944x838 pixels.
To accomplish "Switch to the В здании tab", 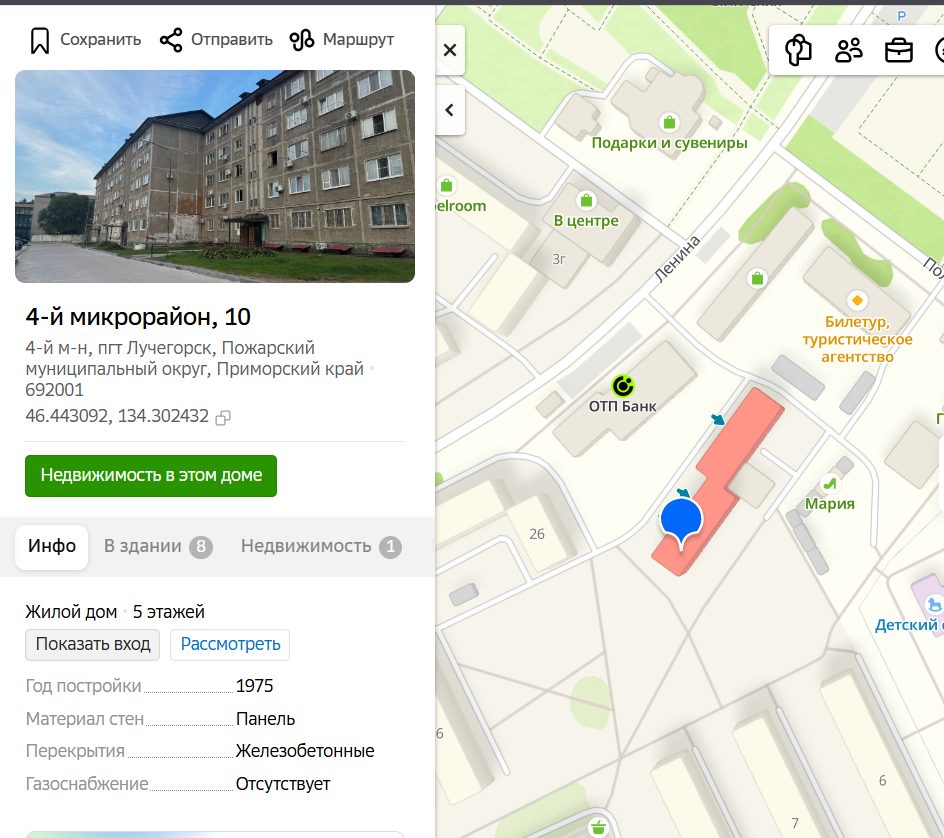I will pos(158,547).
